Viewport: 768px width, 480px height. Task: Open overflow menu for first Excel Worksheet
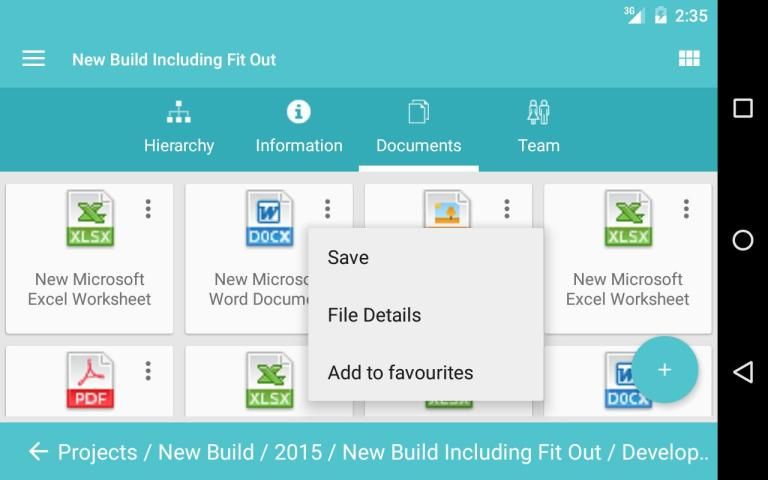click(x=148, y=208)
